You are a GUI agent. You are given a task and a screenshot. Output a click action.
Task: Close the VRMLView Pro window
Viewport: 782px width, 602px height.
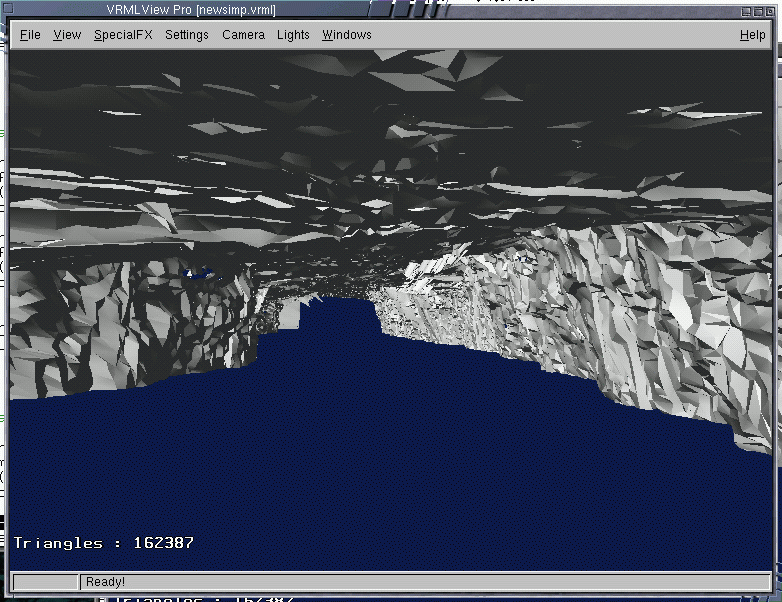coord(771,10)
